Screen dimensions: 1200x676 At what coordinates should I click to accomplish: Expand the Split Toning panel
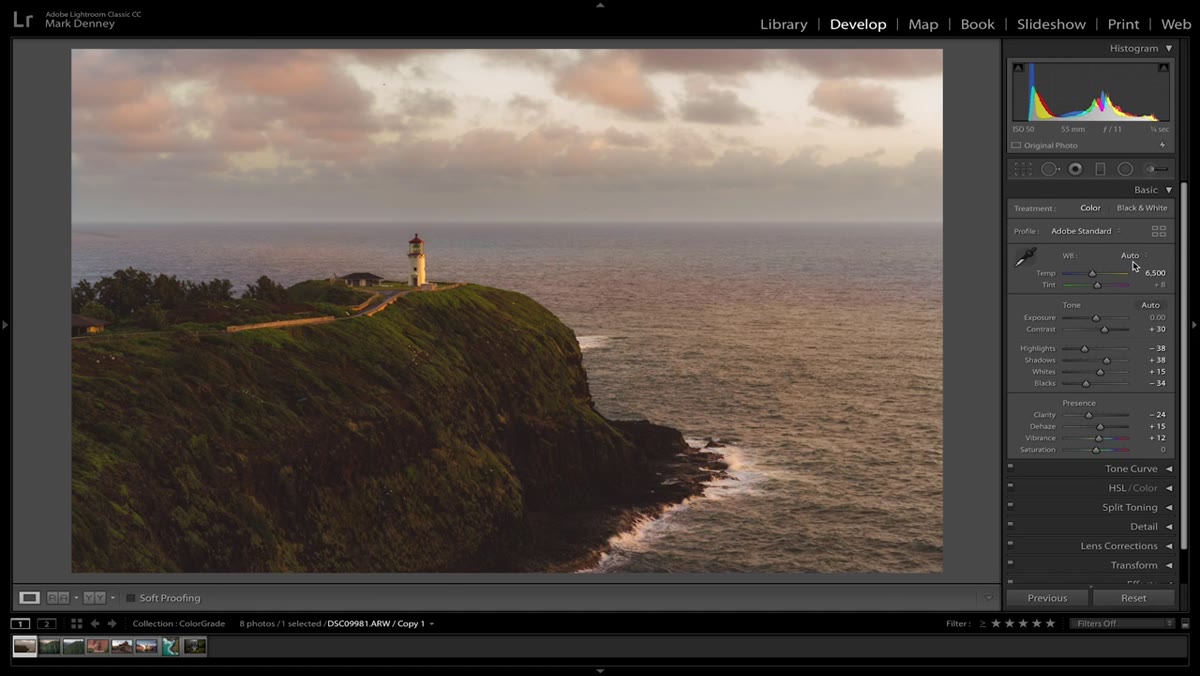coord(1168,507)
